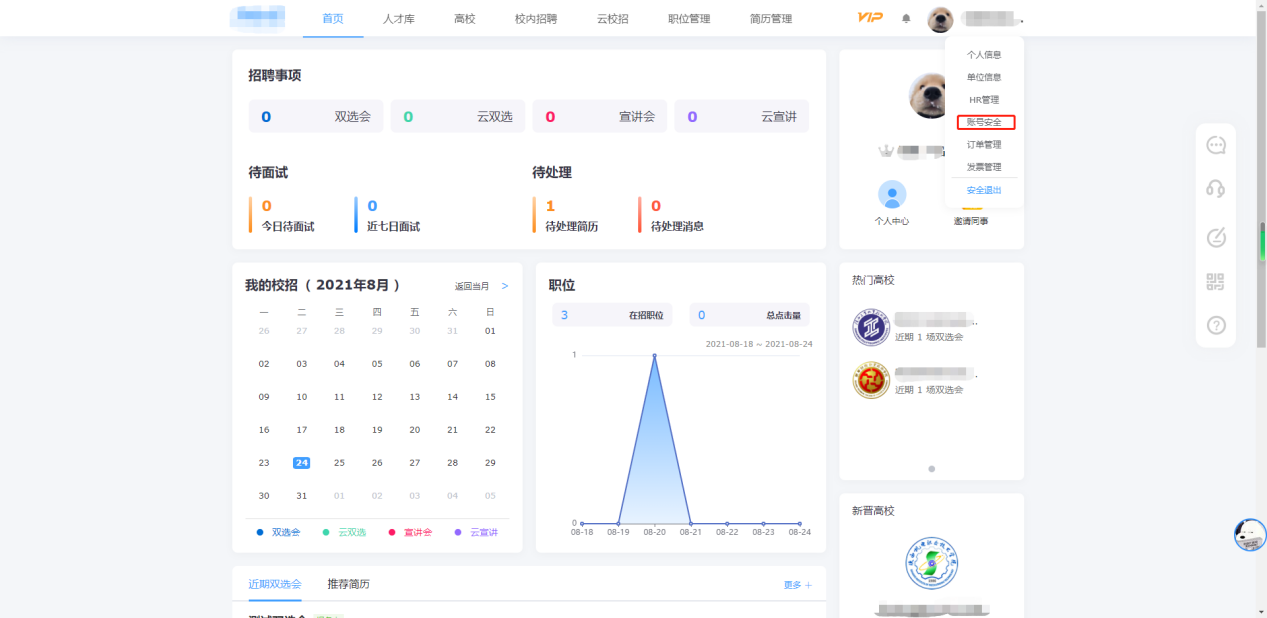Click 返回当月 in the calendar

point(472,286)
